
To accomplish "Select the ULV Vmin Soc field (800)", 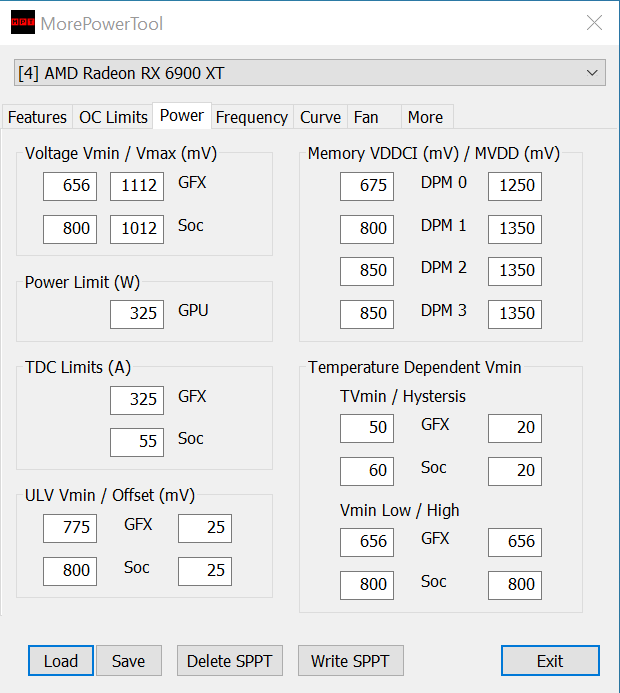I will (x=70, y=571).
